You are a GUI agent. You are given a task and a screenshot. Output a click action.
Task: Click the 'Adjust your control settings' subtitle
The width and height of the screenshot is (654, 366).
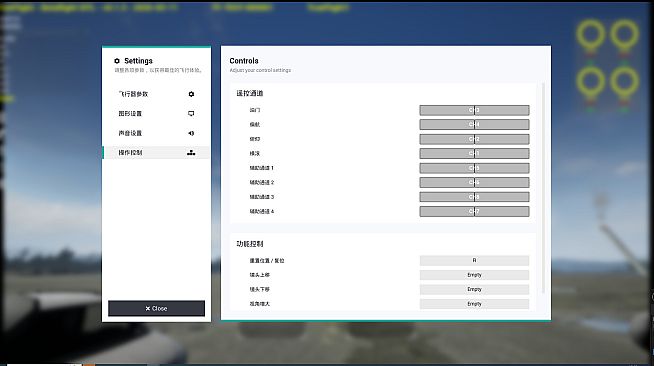coord(260,70)
